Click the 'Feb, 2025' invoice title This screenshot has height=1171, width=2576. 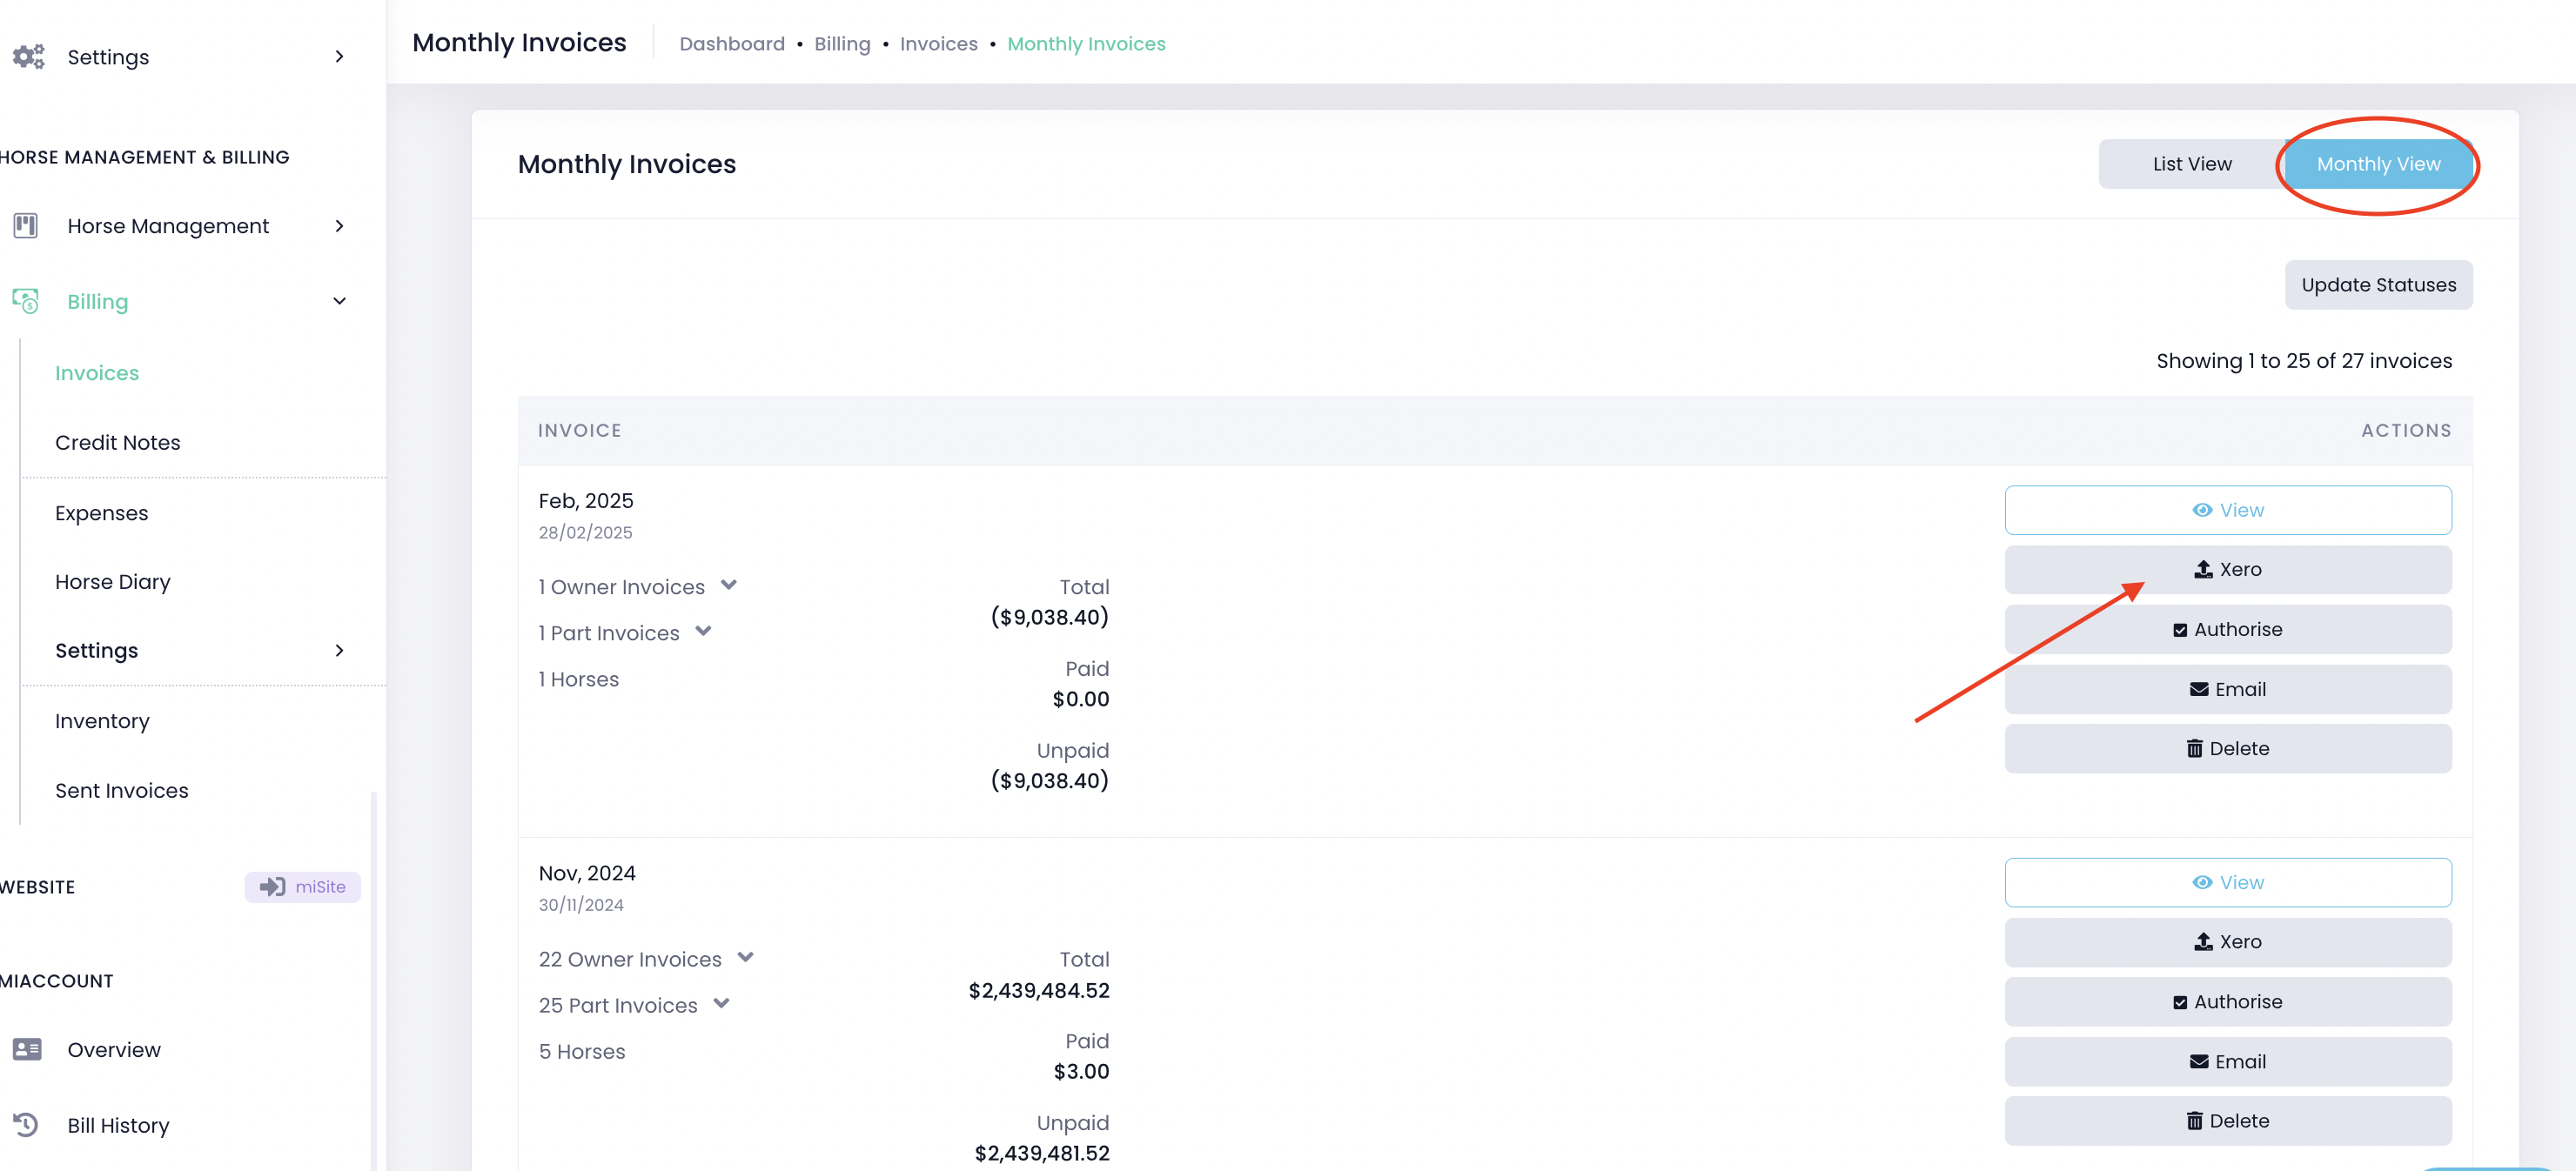click(586, 500)
